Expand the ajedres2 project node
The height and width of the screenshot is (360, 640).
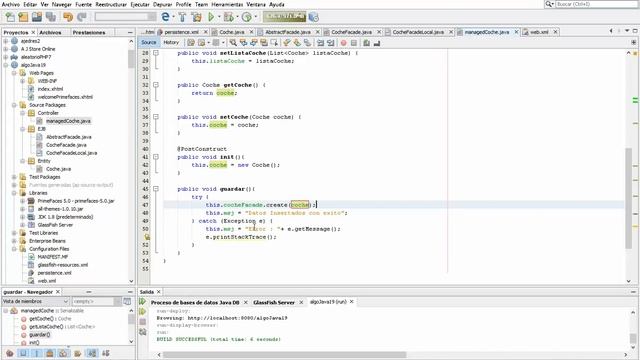point(6,41)
